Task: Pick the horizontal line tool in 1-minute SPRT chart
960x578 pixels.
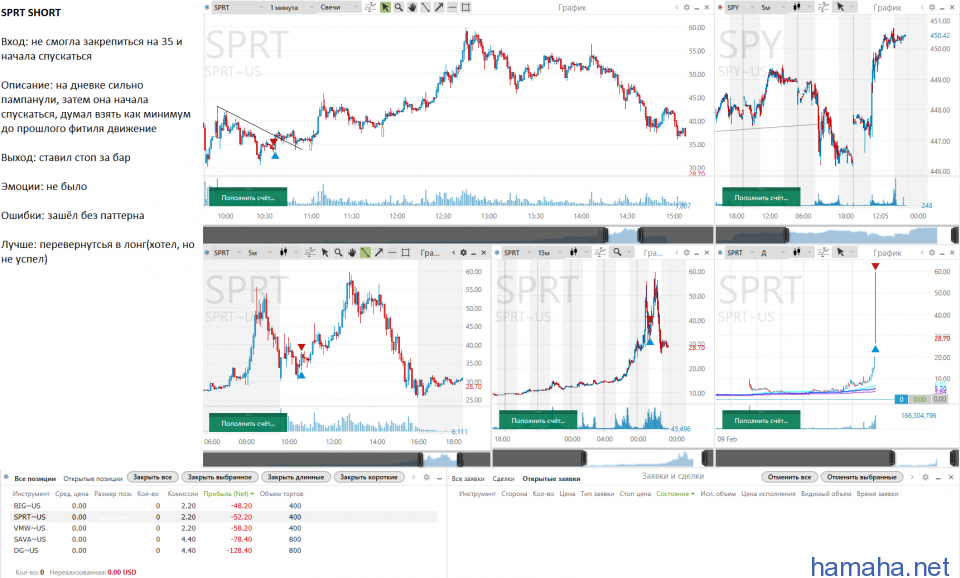Action: (x=452, y=7)
